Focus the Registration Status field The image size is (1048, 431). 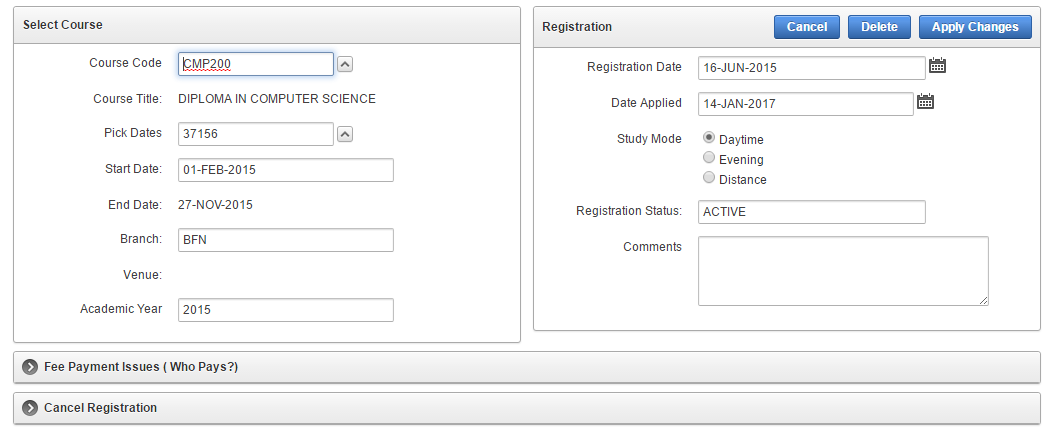click(x=812, y=212)
